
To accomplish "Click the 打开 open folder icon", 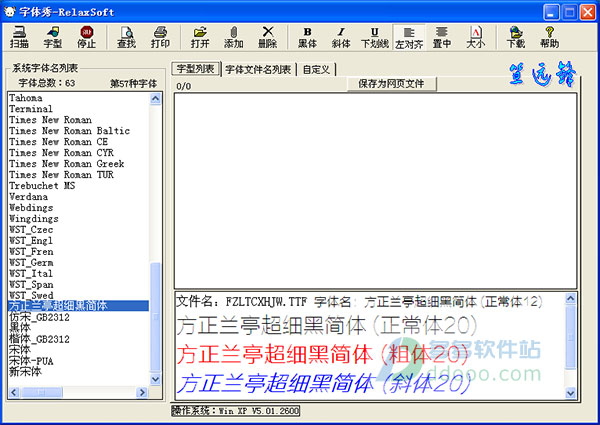I will pyautogui.click(x=200, y=37).
